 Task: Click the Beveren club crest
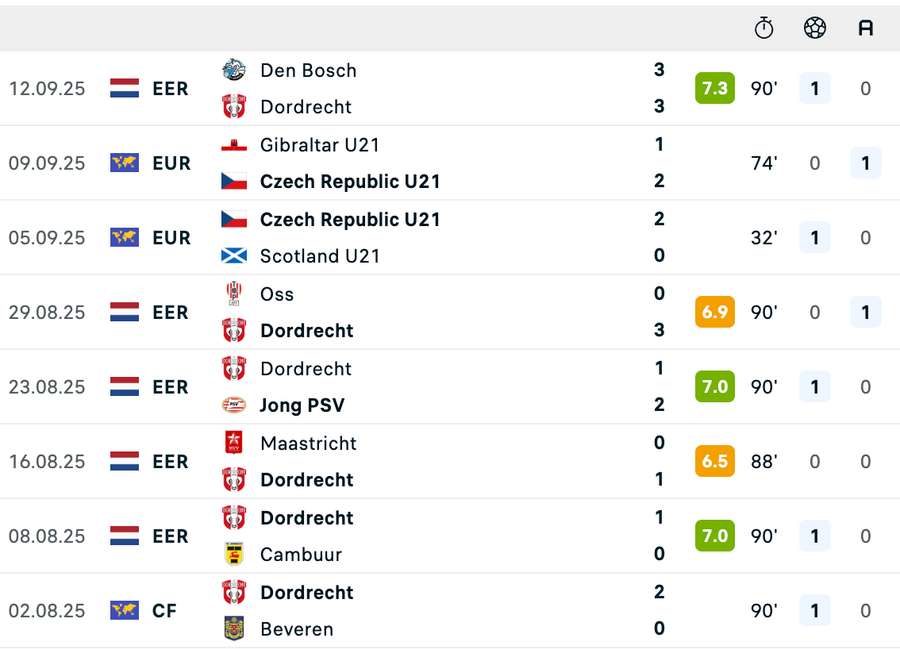[234, 628]
